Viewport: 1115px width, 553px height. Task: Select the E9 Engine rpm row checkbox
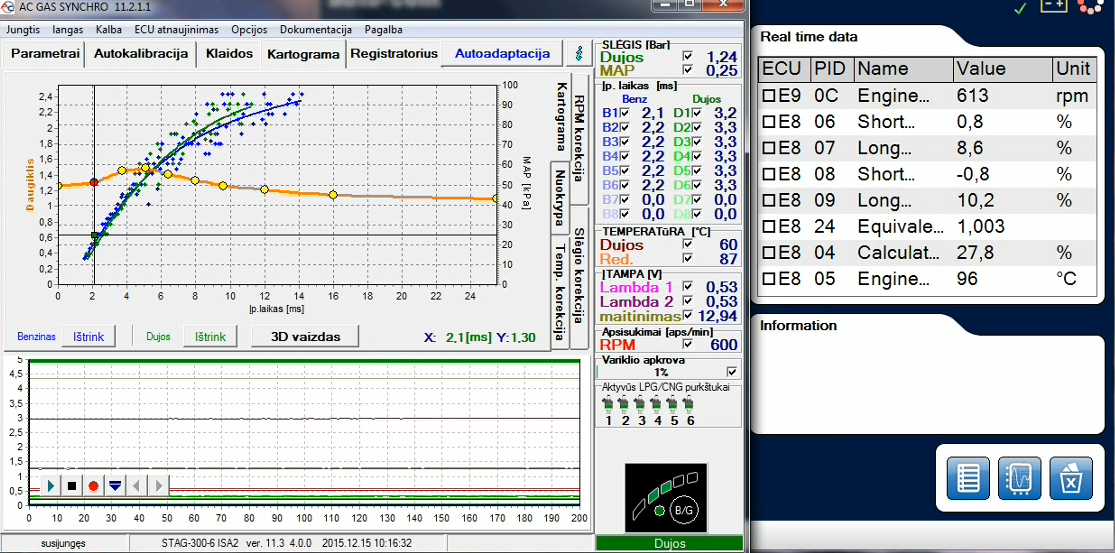768,95
